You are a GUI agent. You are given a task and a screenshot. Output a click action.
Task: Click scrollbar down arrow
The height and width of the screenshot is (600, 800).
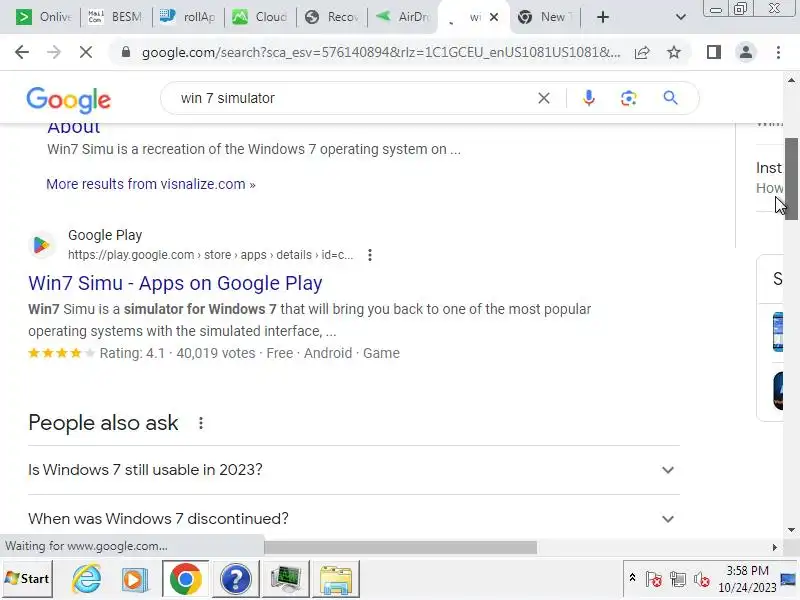791,530
